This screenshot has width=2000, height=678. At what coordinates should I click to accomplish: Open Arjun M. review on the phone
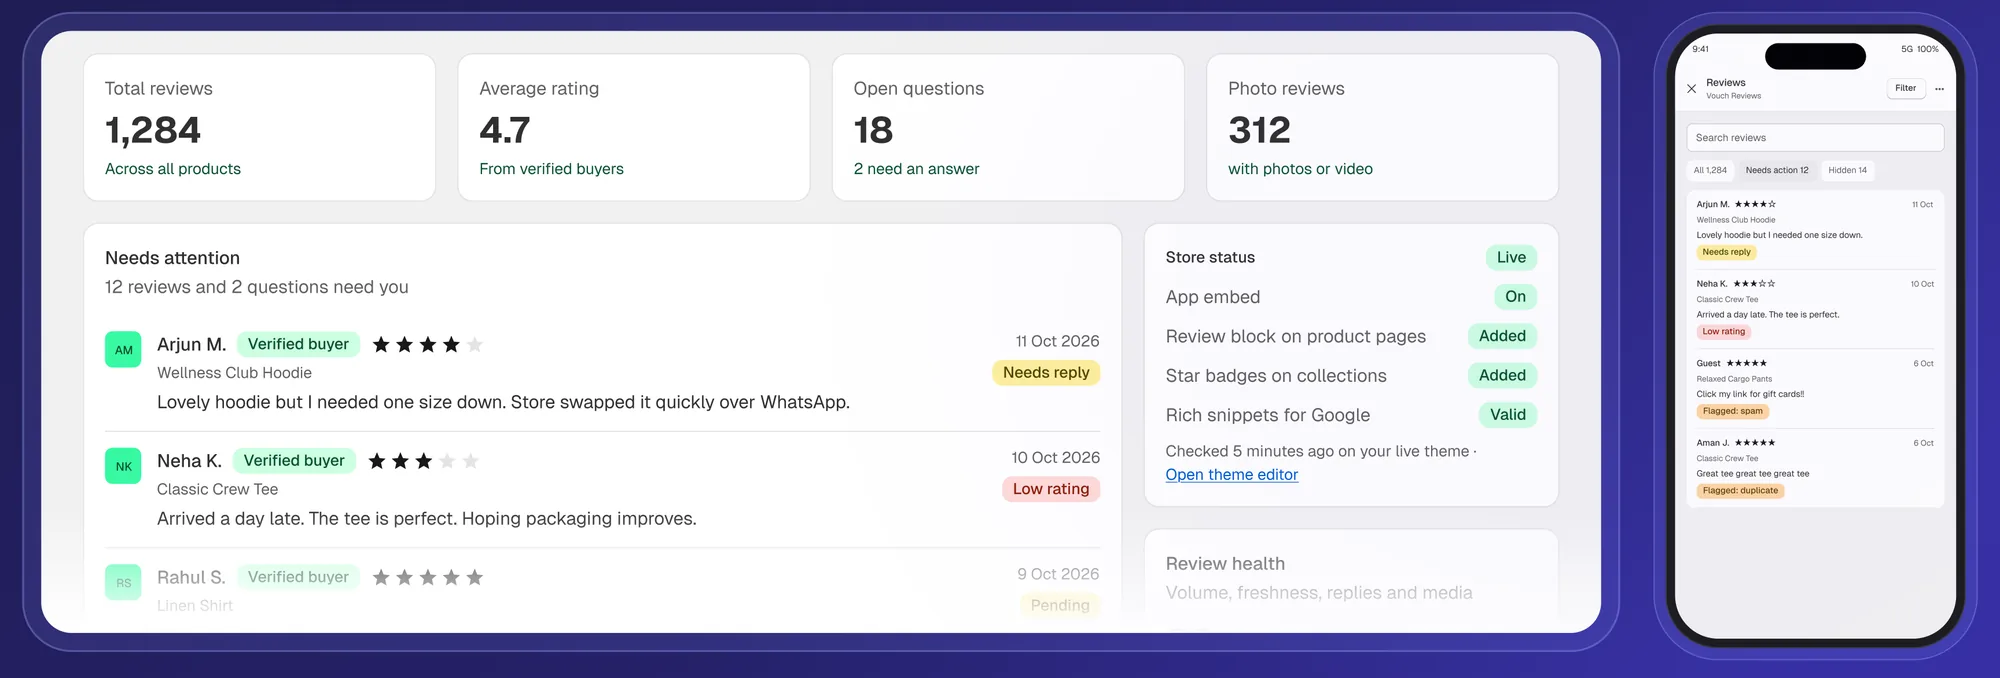point(1814,229)
